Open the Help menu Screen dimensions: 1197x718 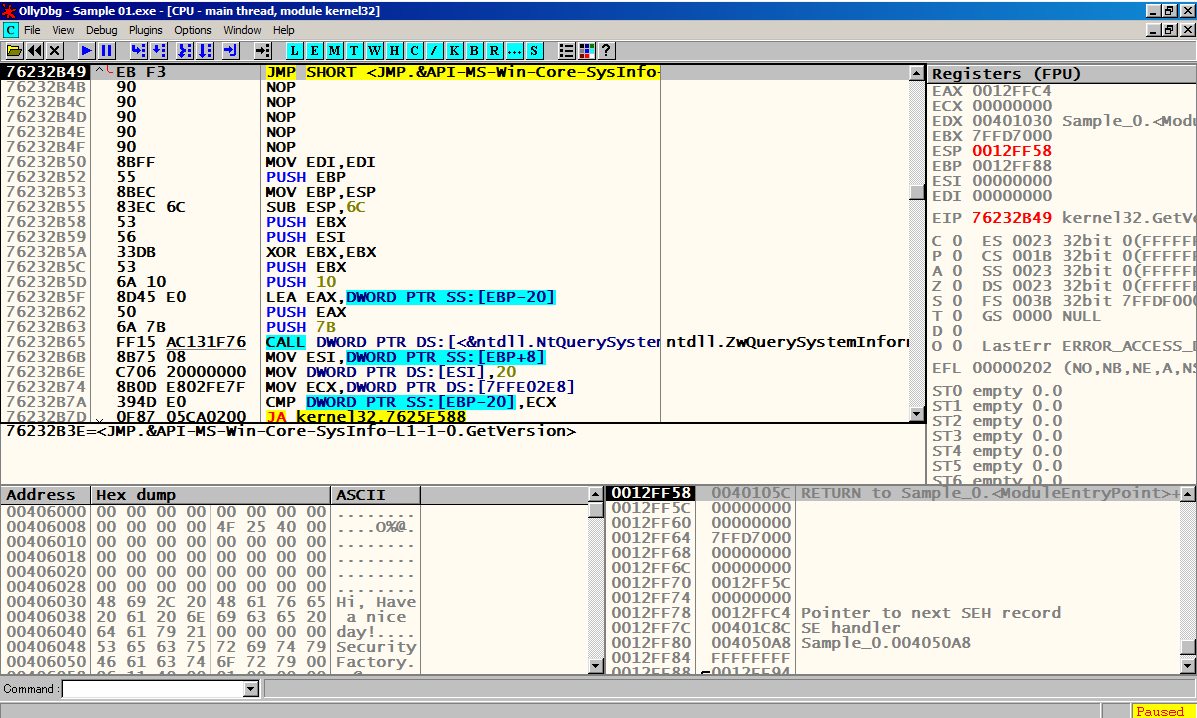tap(283, 30)
